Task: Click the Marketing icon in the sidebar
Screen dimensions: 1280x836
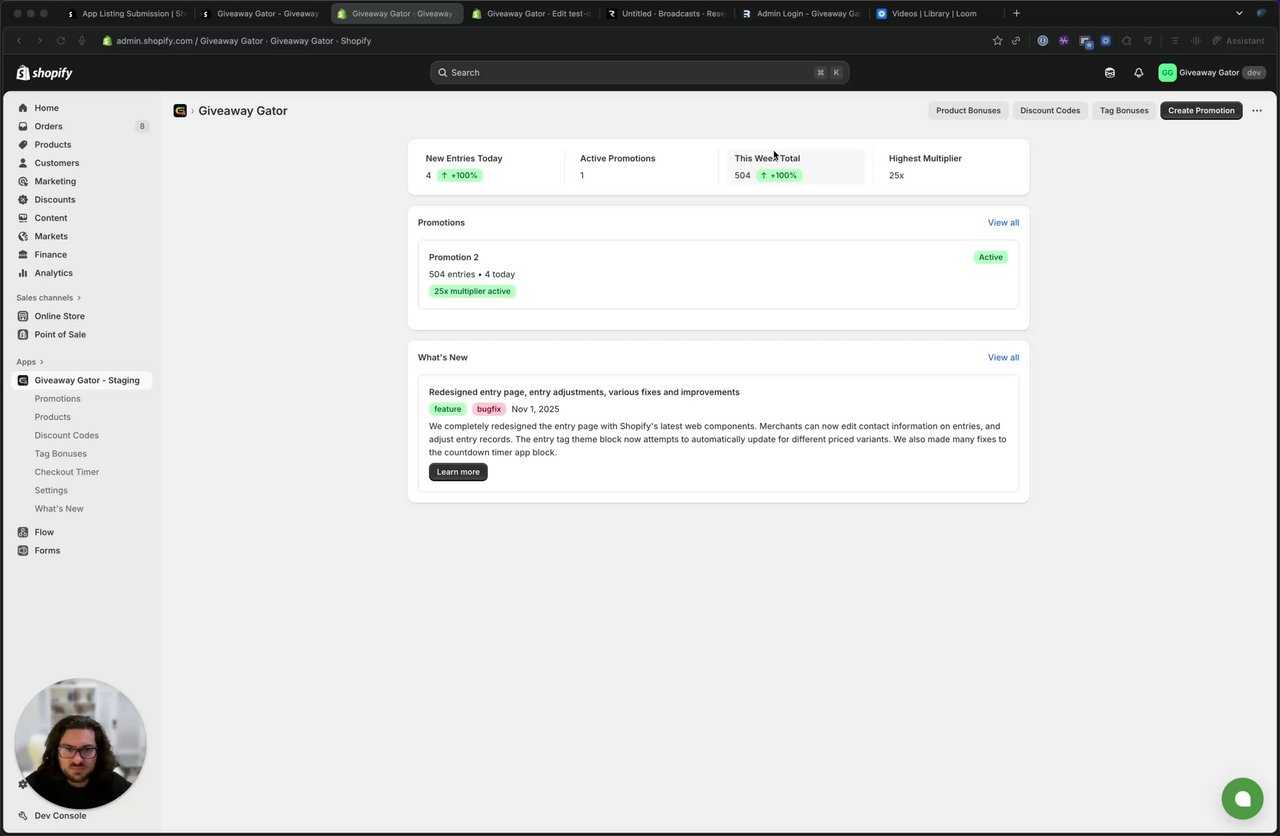Action: (23, 181)
